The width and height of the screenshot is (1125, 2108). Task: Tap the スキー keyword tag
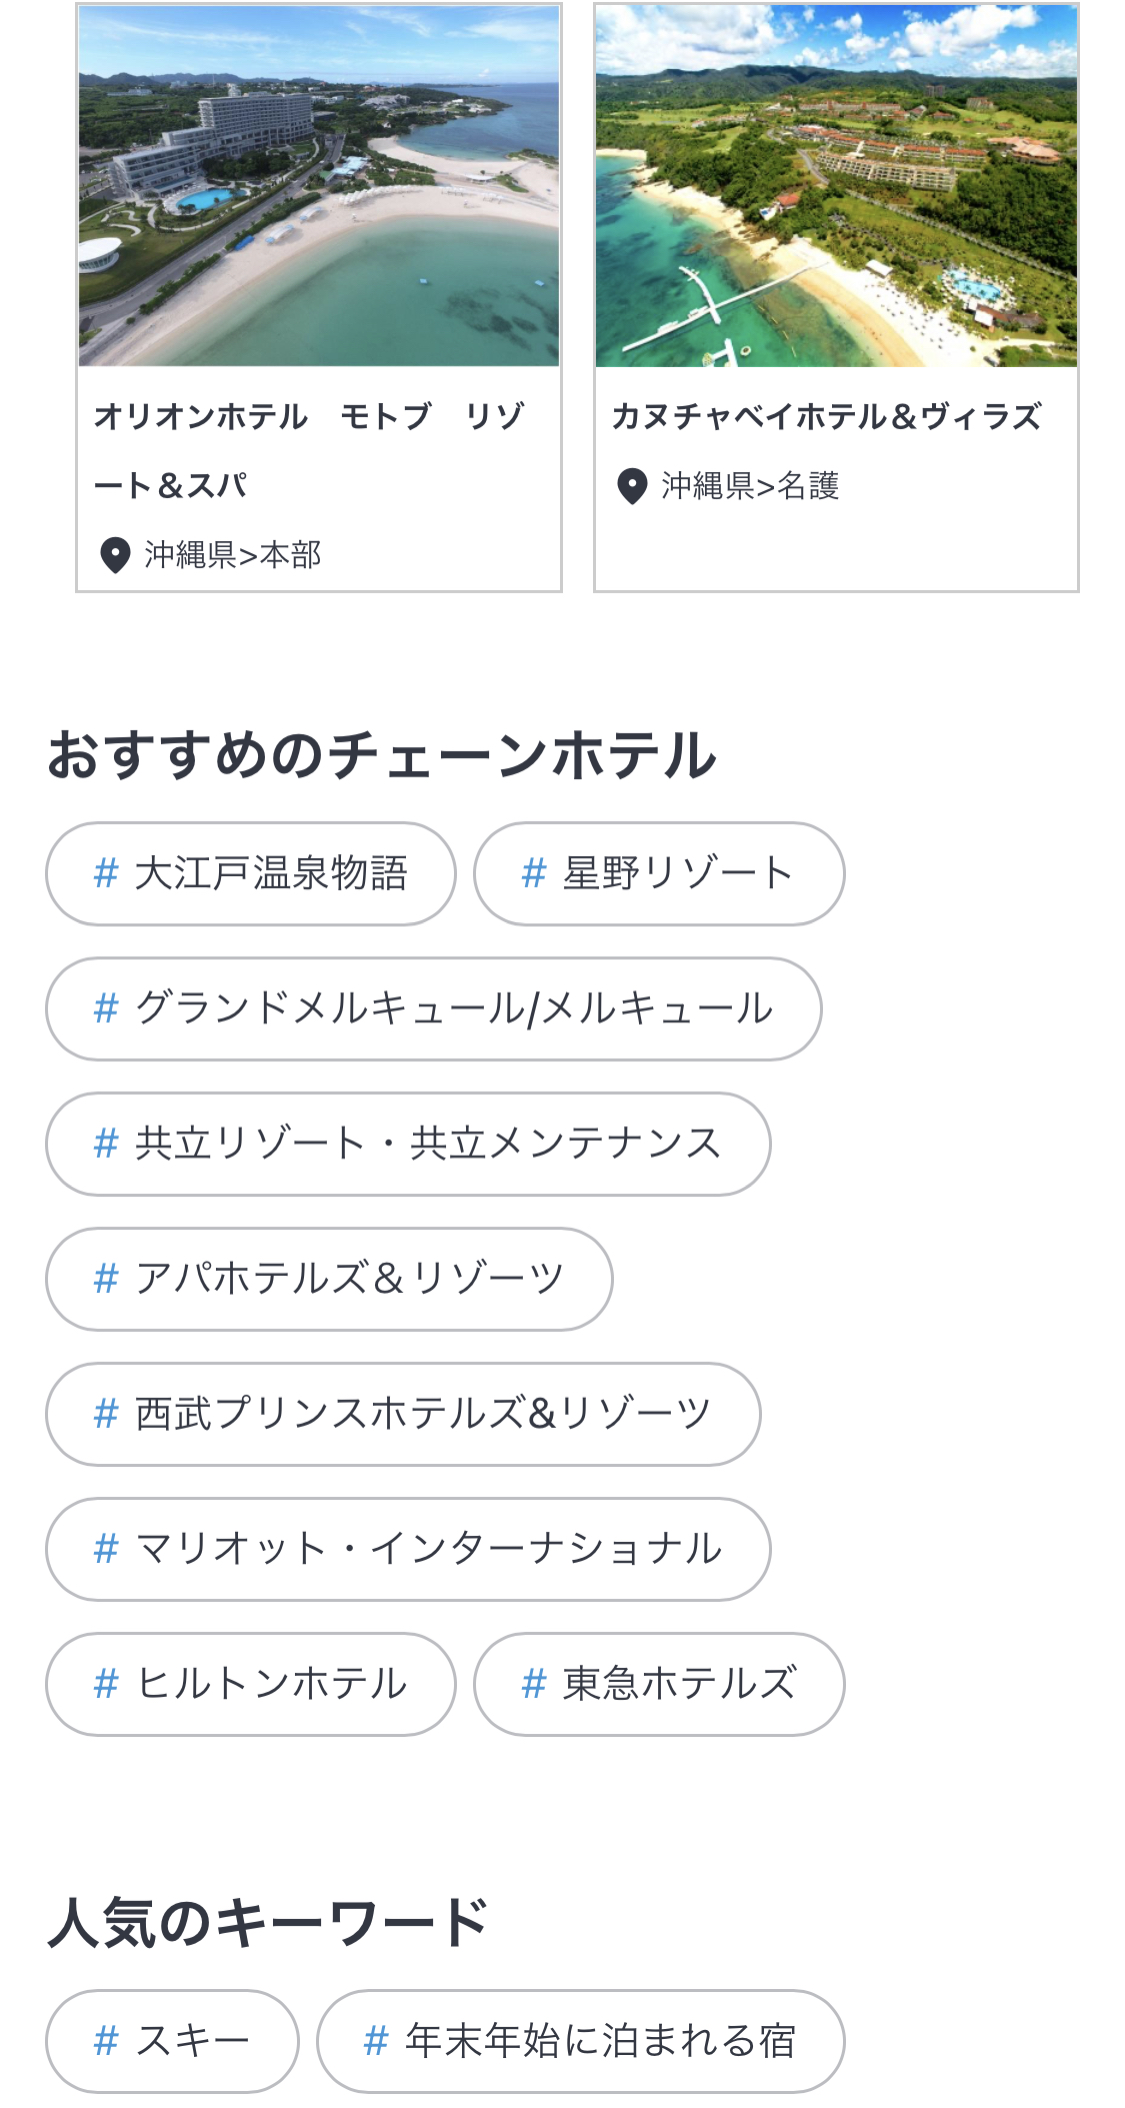click(172, 2041)
